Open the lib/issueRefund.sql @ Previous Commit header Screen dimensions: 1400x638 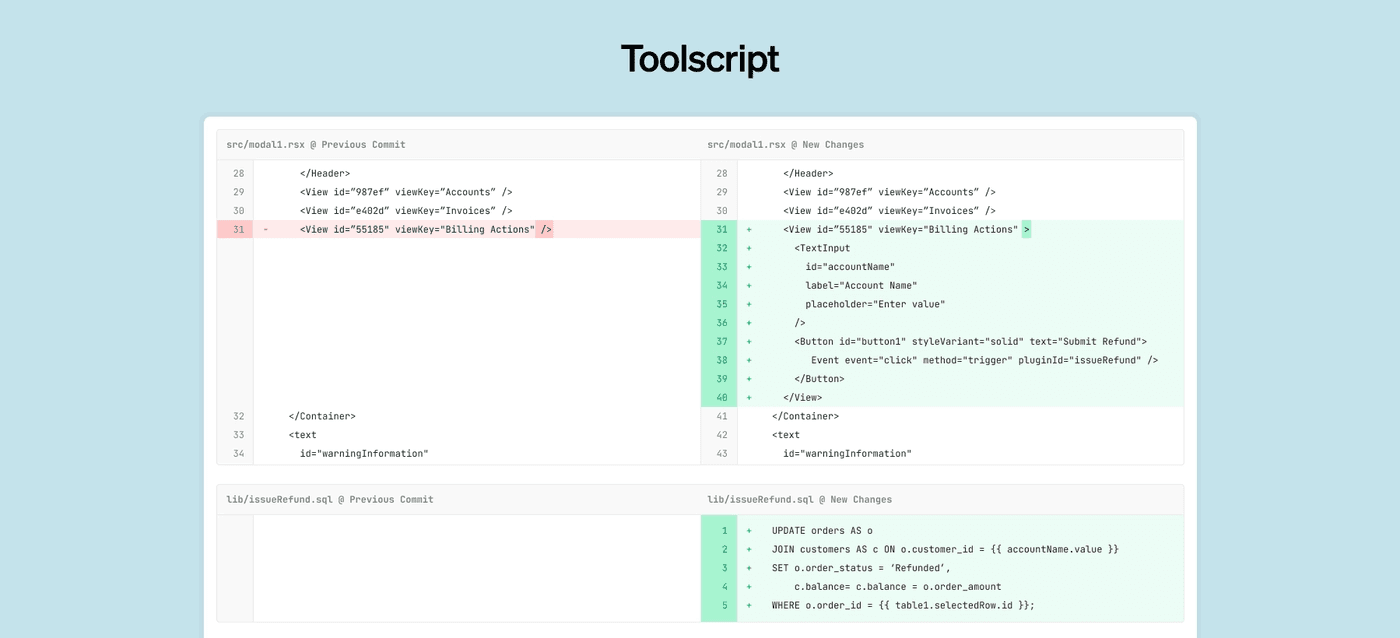point(330,500)
